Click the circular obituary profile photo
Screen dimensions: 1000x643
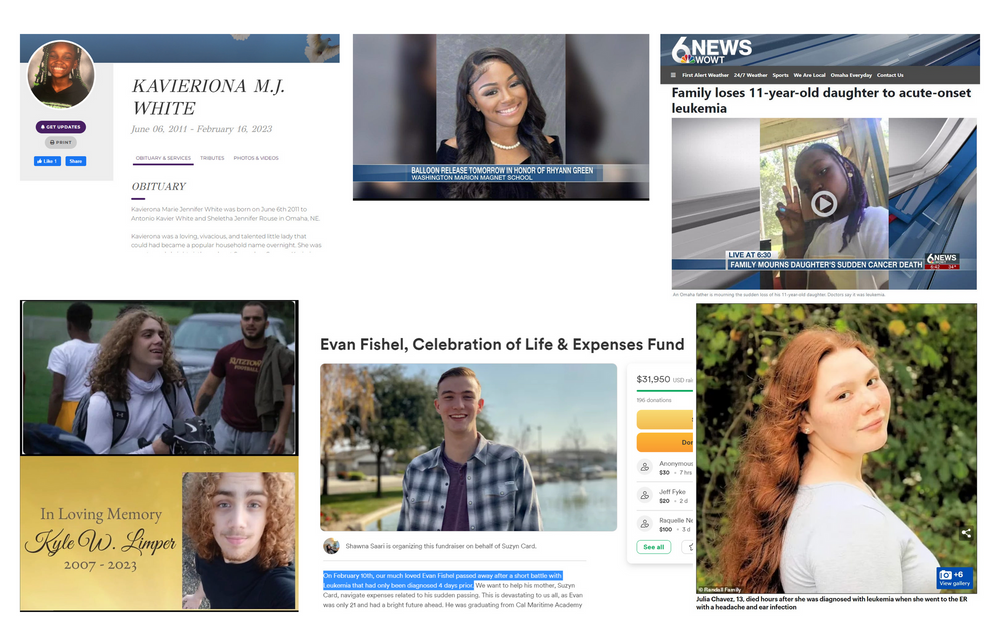coord(61,75)
